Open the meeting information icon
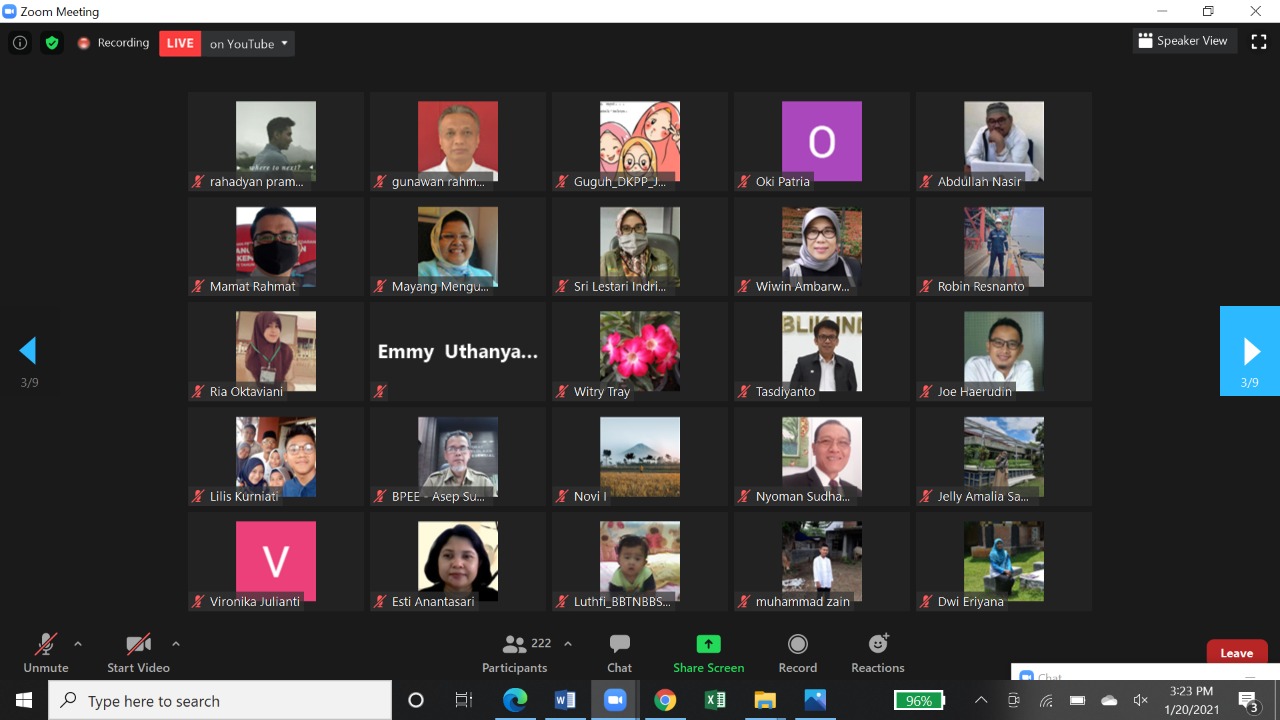1280x720 pixels. click(x=19, y=43)
